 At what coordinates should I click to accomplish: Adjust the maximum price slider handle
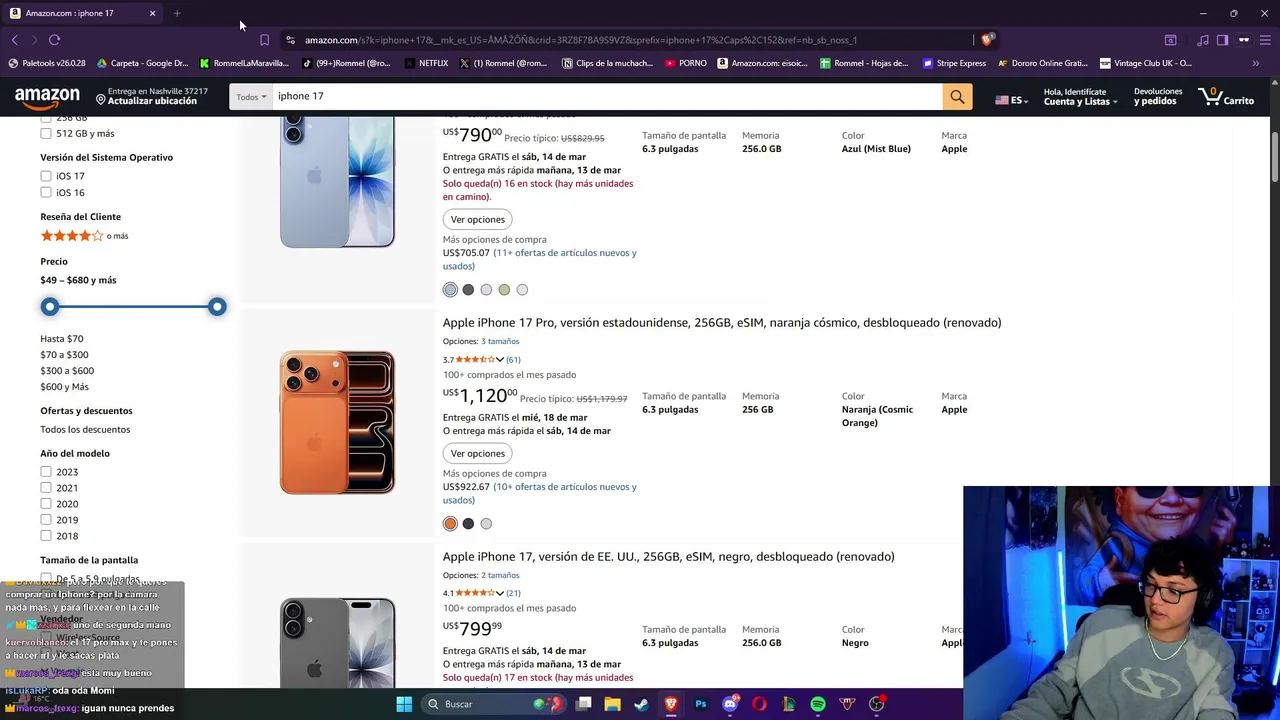coord(217,307)
